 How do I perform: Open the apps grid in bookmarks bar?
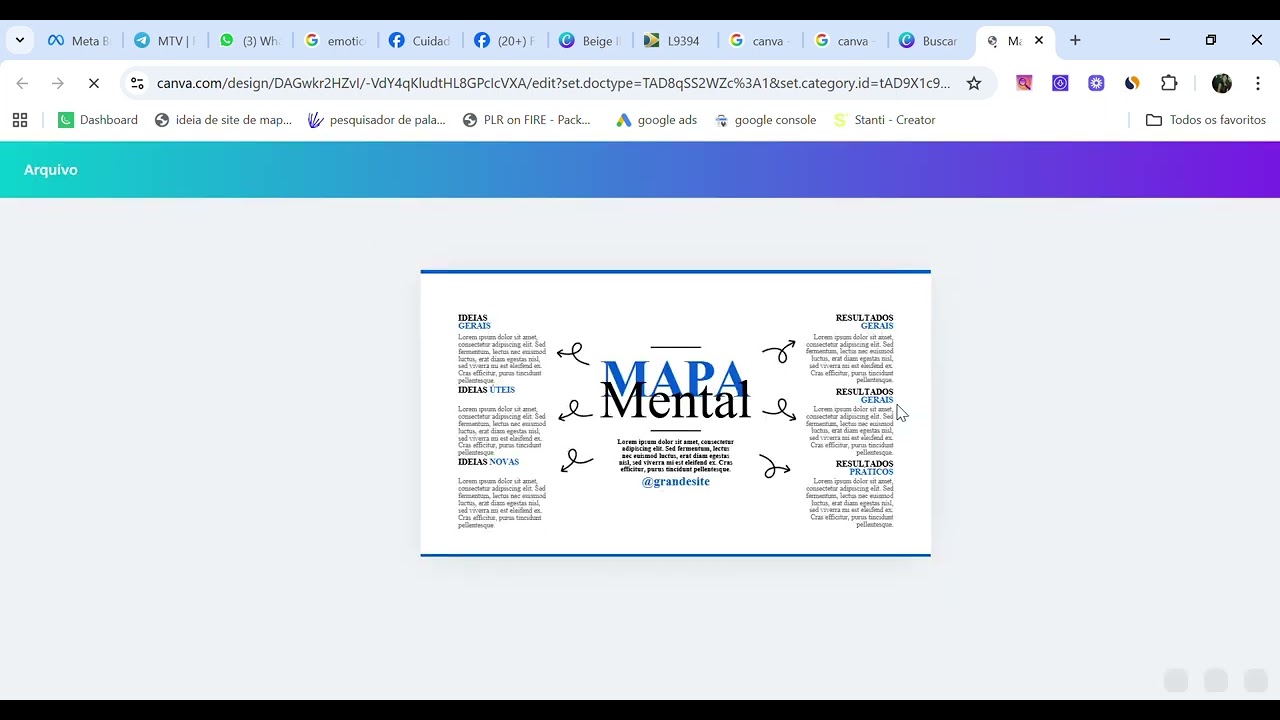20,120
